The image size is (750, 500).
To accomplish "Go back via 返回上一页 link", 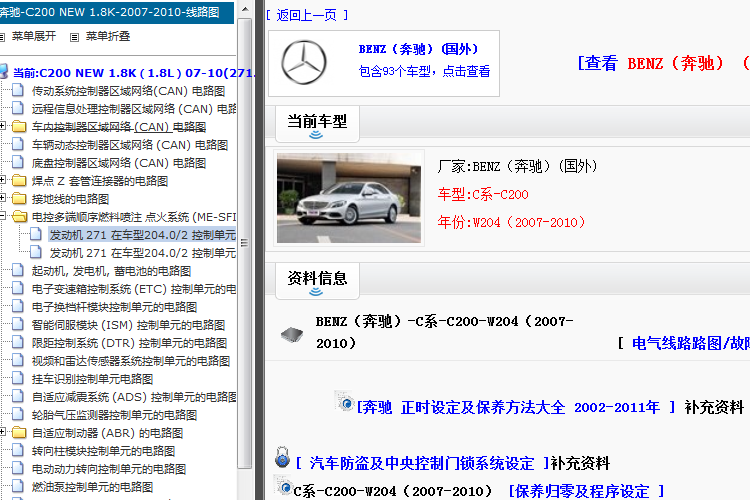I will (307, 15).
